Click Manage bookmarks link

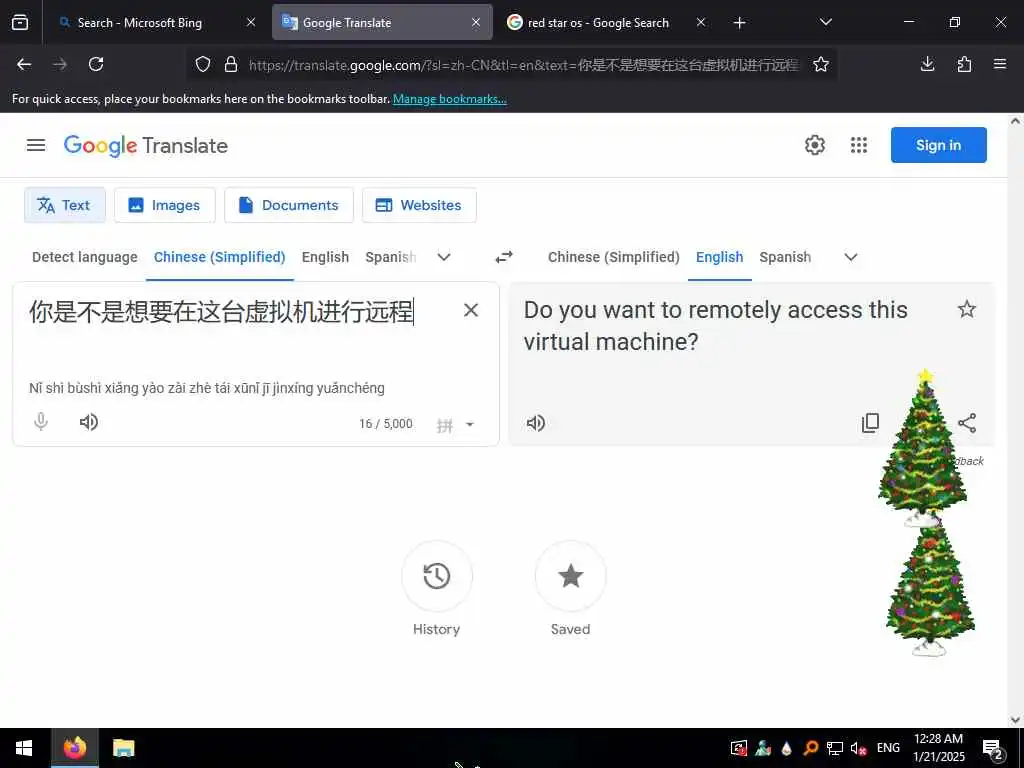click(449, 99)
